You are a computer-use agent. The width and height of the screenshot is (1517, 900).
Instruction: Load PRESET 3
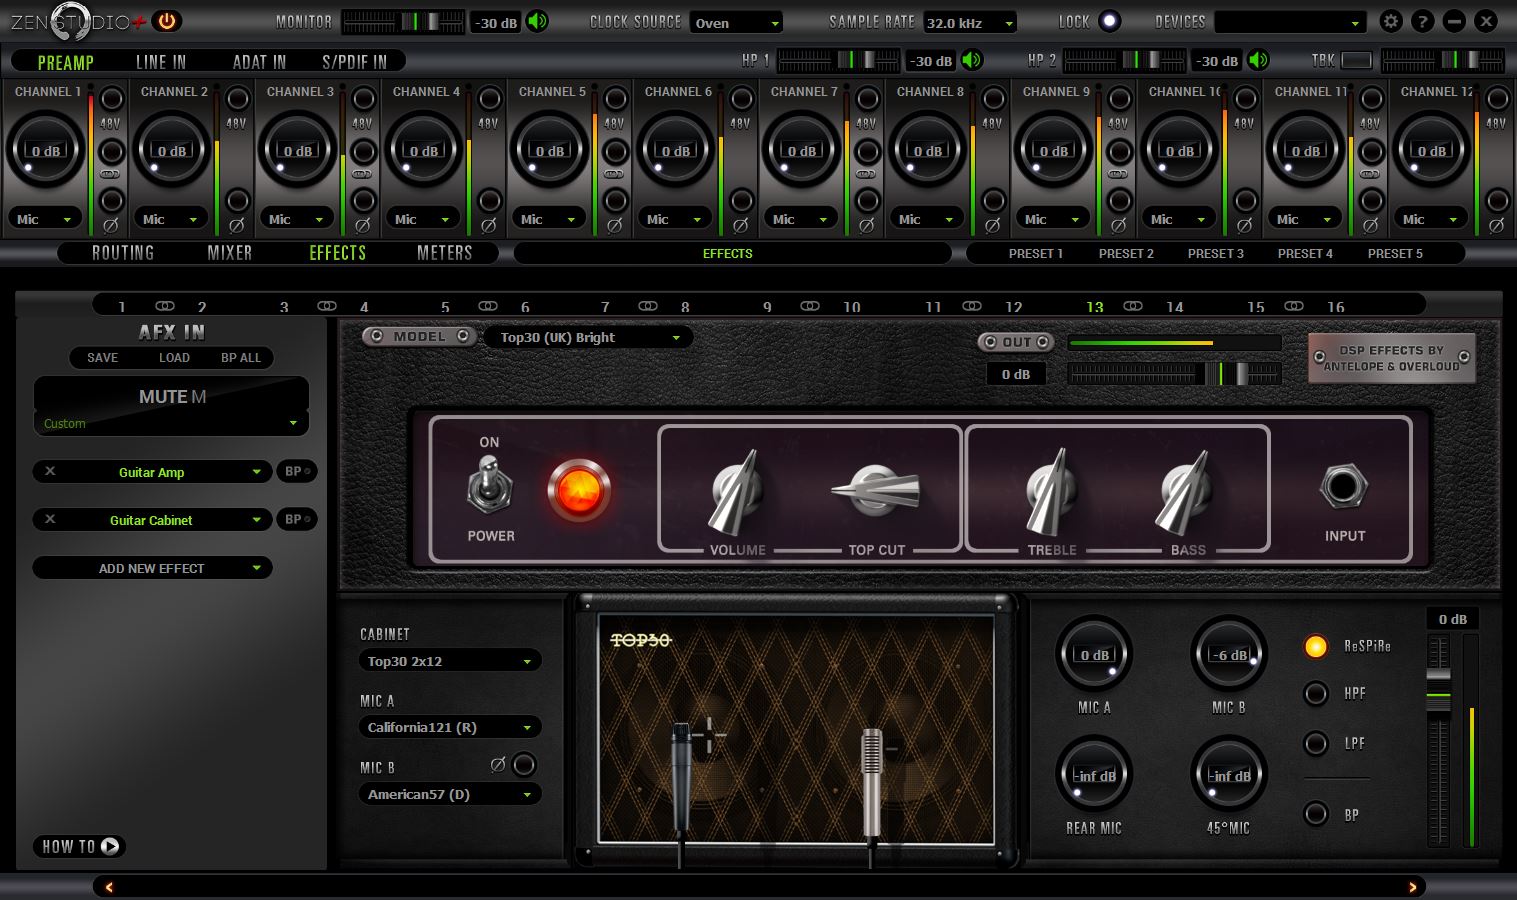[1216, 253]
